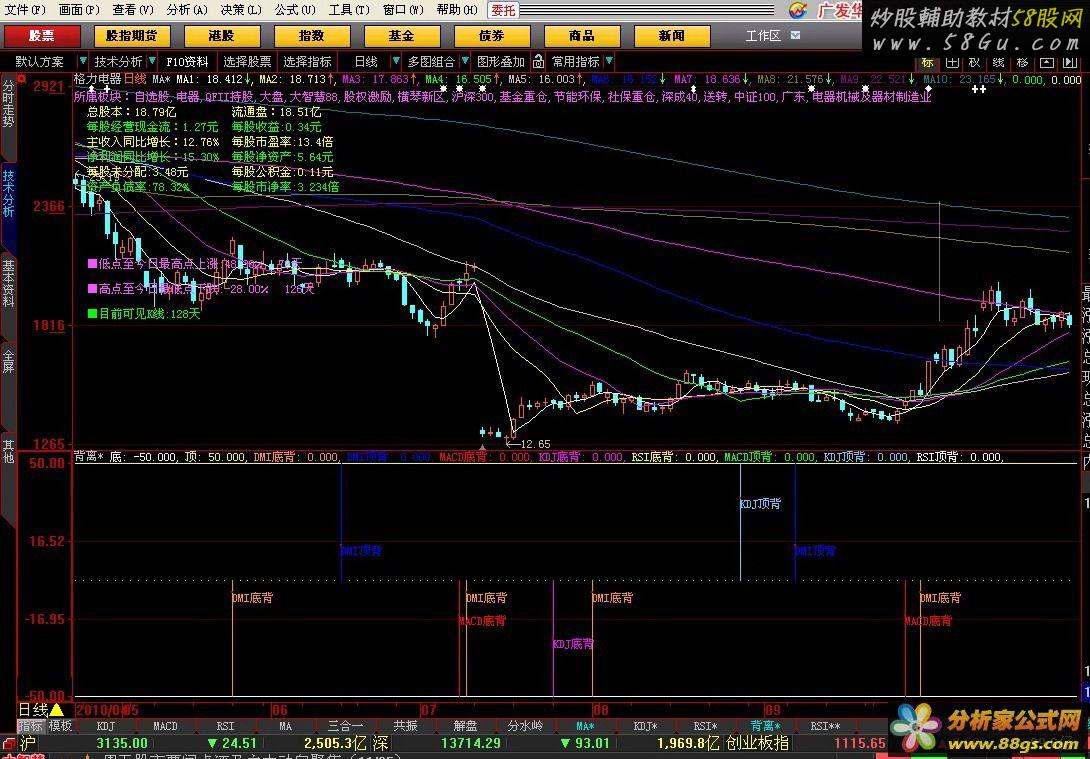Screen dimensions: 1090x759
Task: Switch to the 模板 mode at bottom left
Action: click(x=60, y=726)
